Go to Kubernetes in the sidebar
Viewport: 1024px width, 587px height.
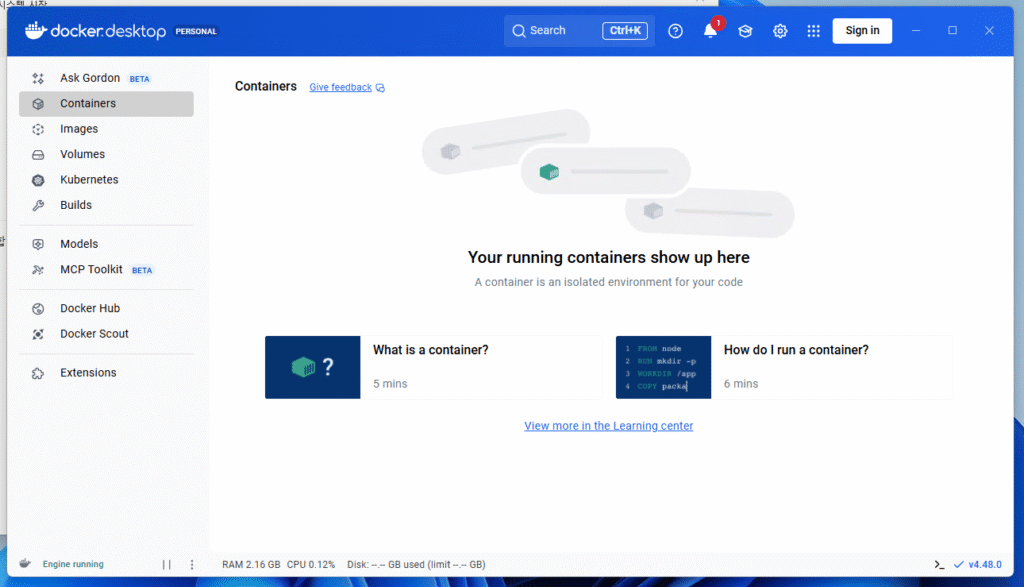pyautogui.click(x=89, y=180)
